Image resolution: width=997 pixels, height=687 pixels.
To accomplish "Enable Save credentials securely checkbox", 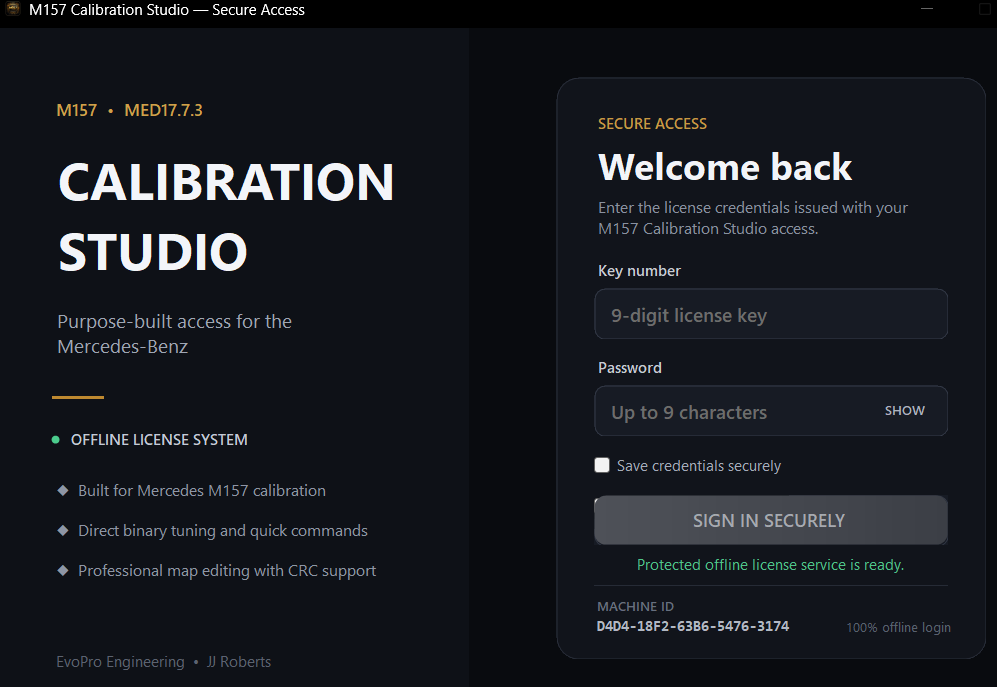I will [602, 465].
